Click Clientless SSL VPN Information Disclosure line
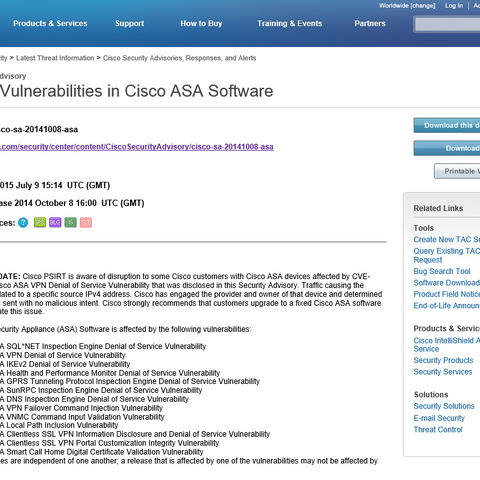The width and height of the screenshot is (480, 480). click(x=135, y=434)
